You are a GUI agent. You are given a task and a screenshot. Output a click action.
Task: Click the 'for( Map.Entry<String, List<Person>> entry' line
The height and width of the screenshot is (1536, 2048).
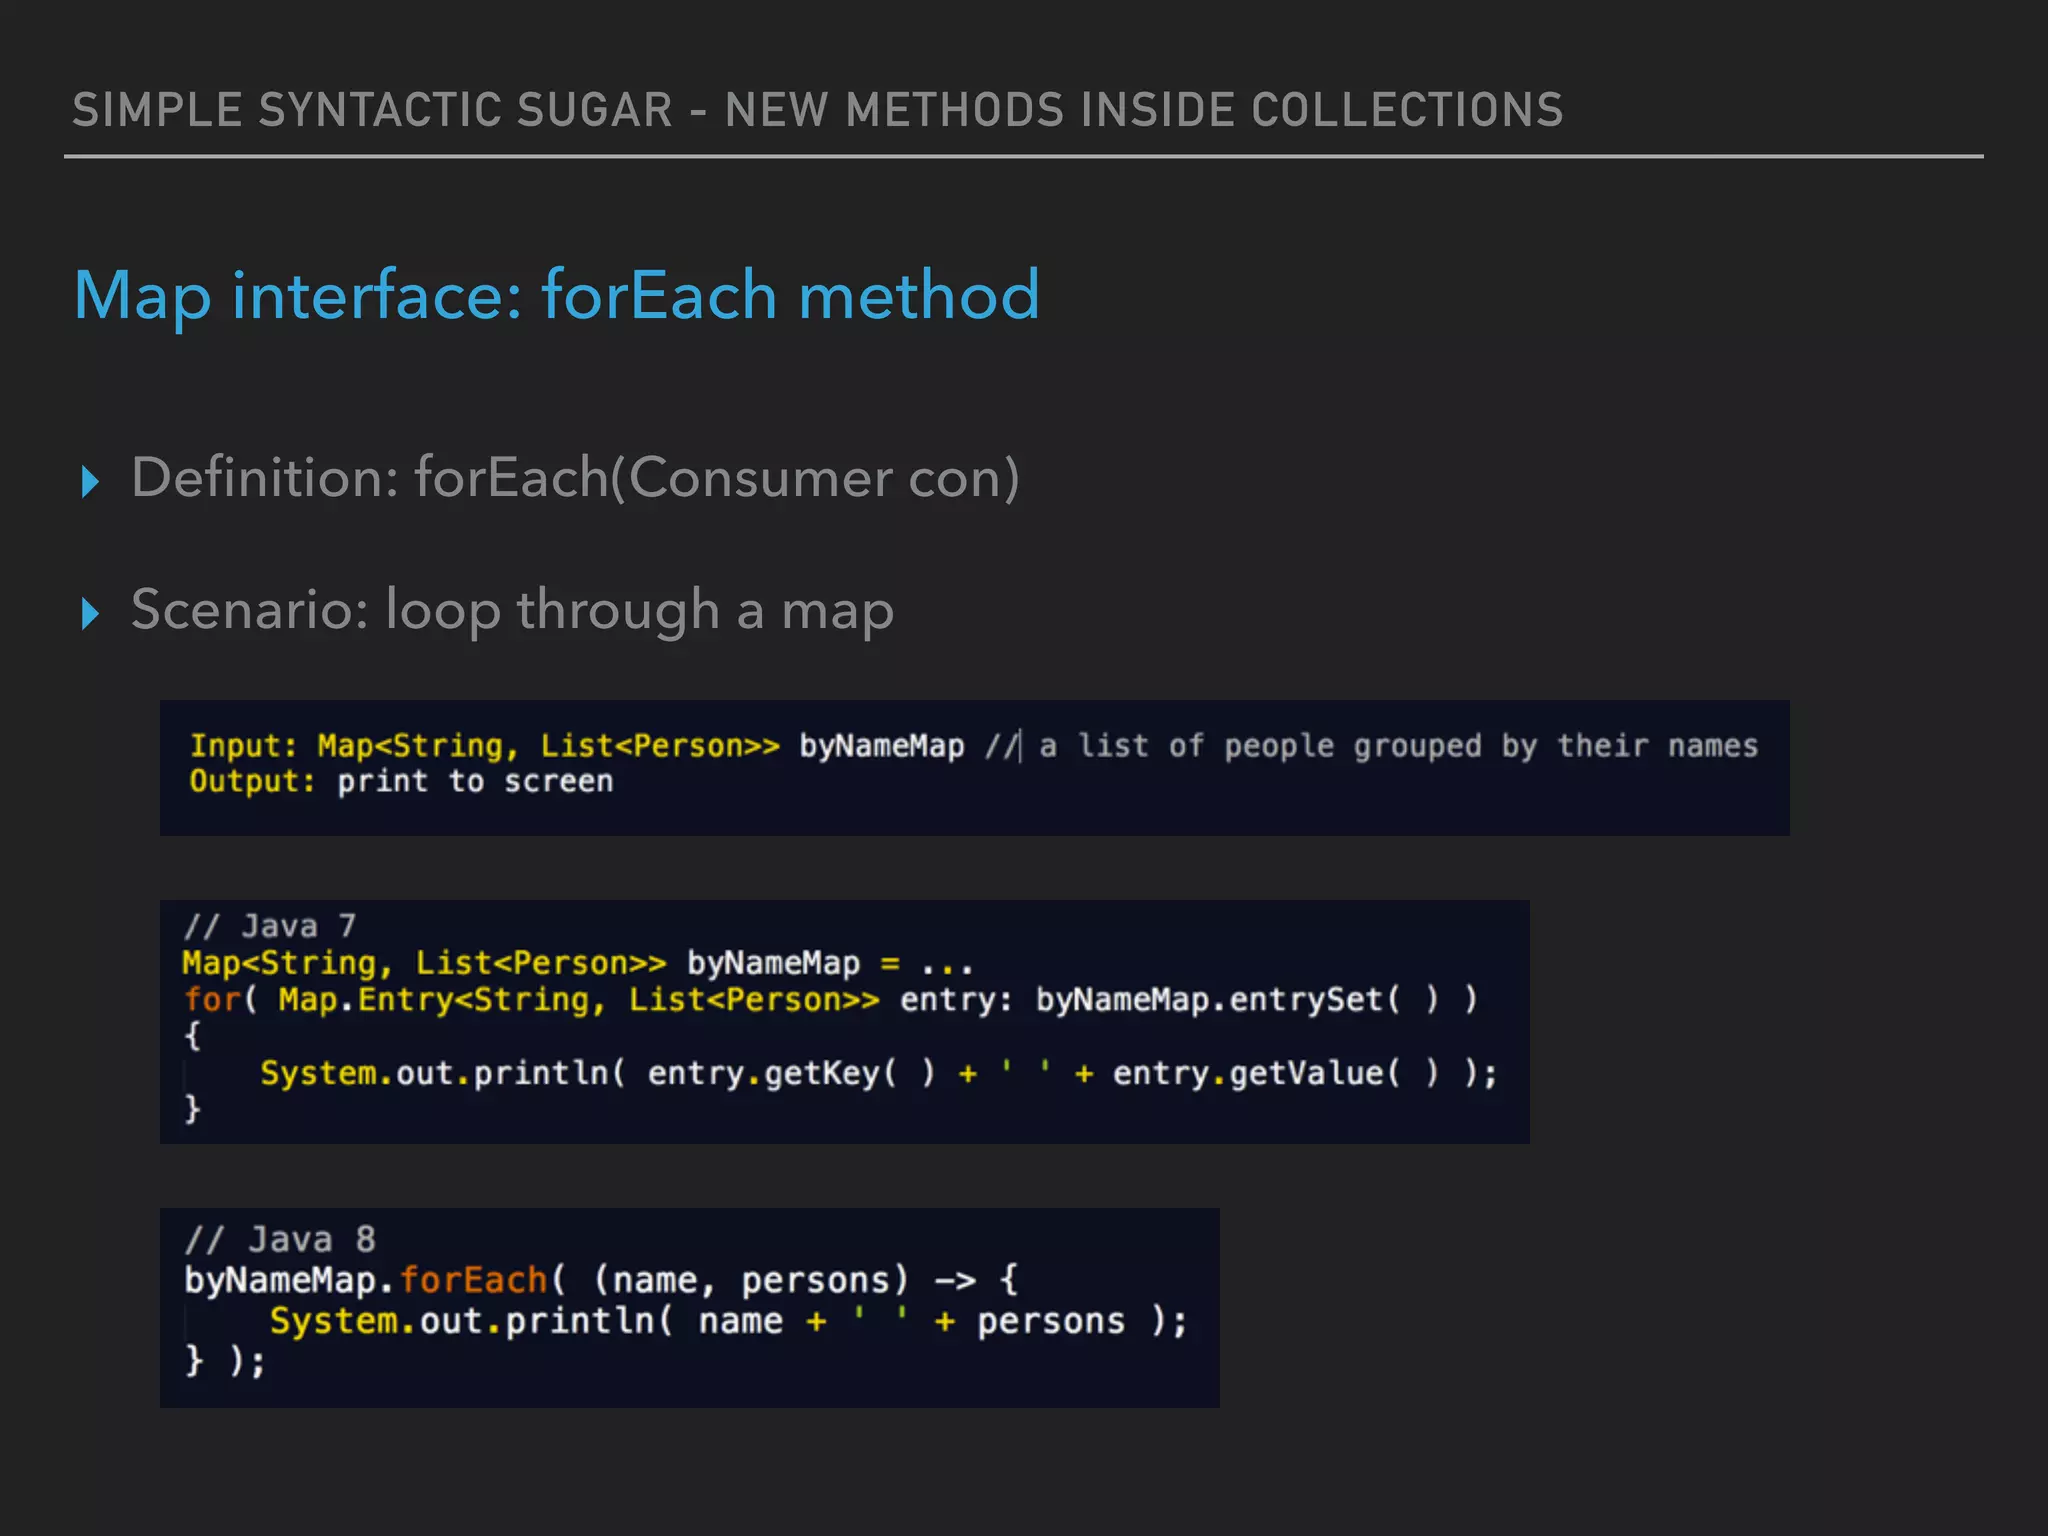(x=830, y=1000)
